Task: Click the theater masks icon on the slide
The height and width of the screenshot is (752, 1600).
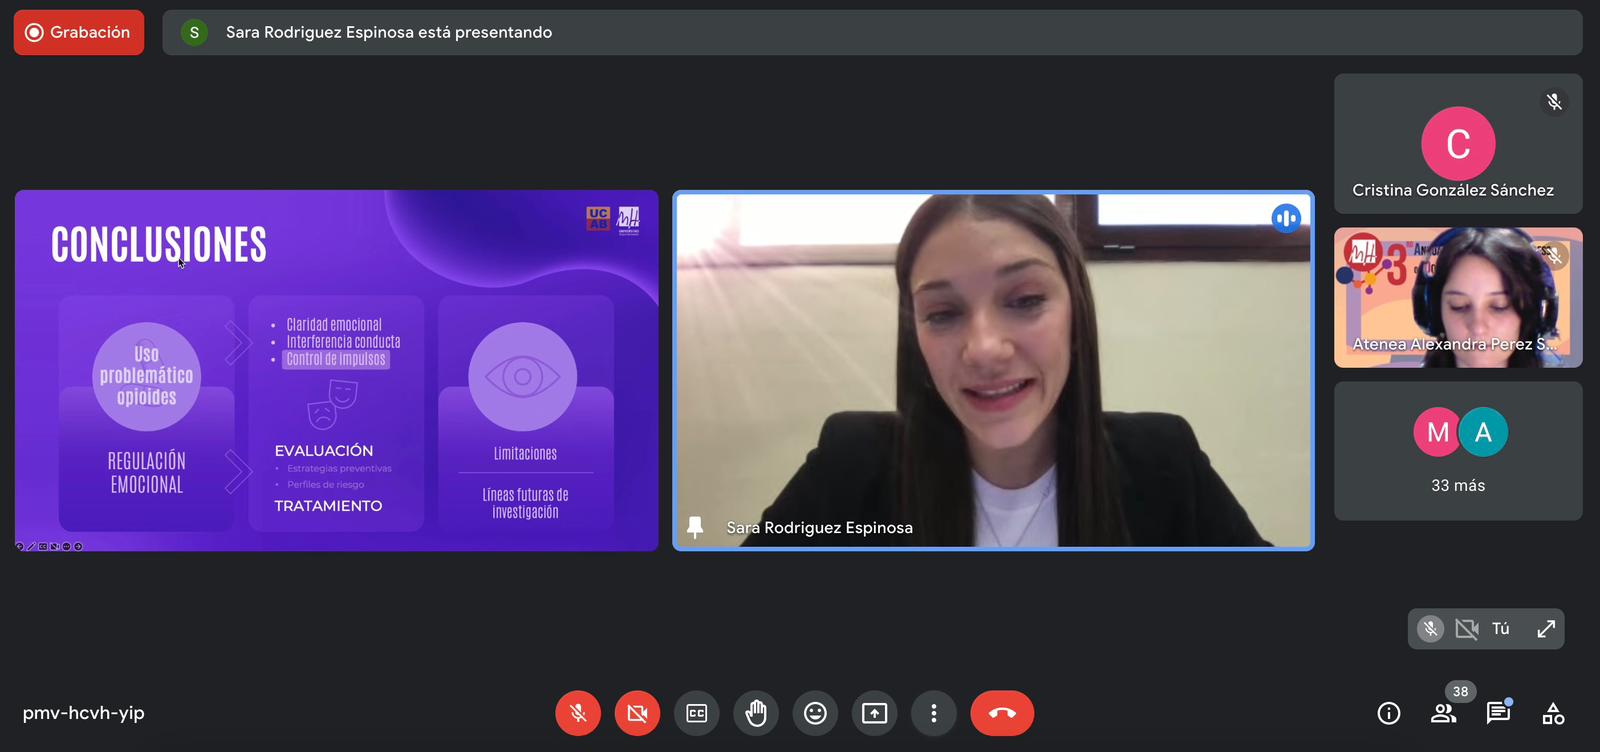Action: (x=332, y=405)
